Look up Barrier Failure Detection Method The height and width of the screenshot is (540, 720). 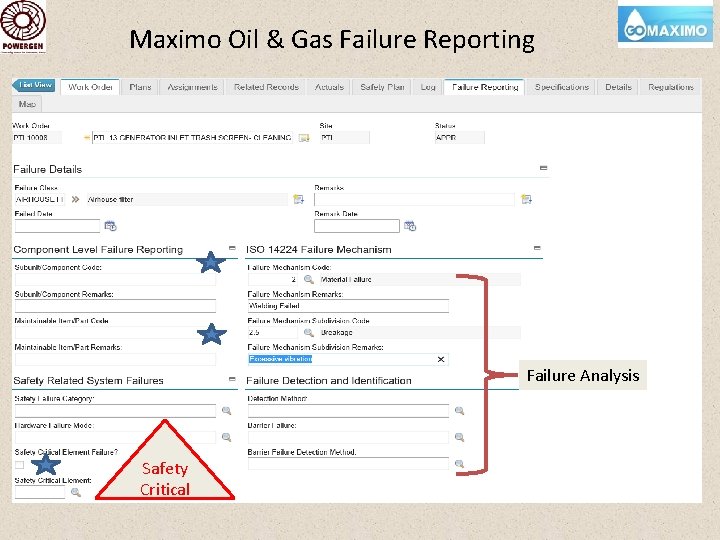459,464
